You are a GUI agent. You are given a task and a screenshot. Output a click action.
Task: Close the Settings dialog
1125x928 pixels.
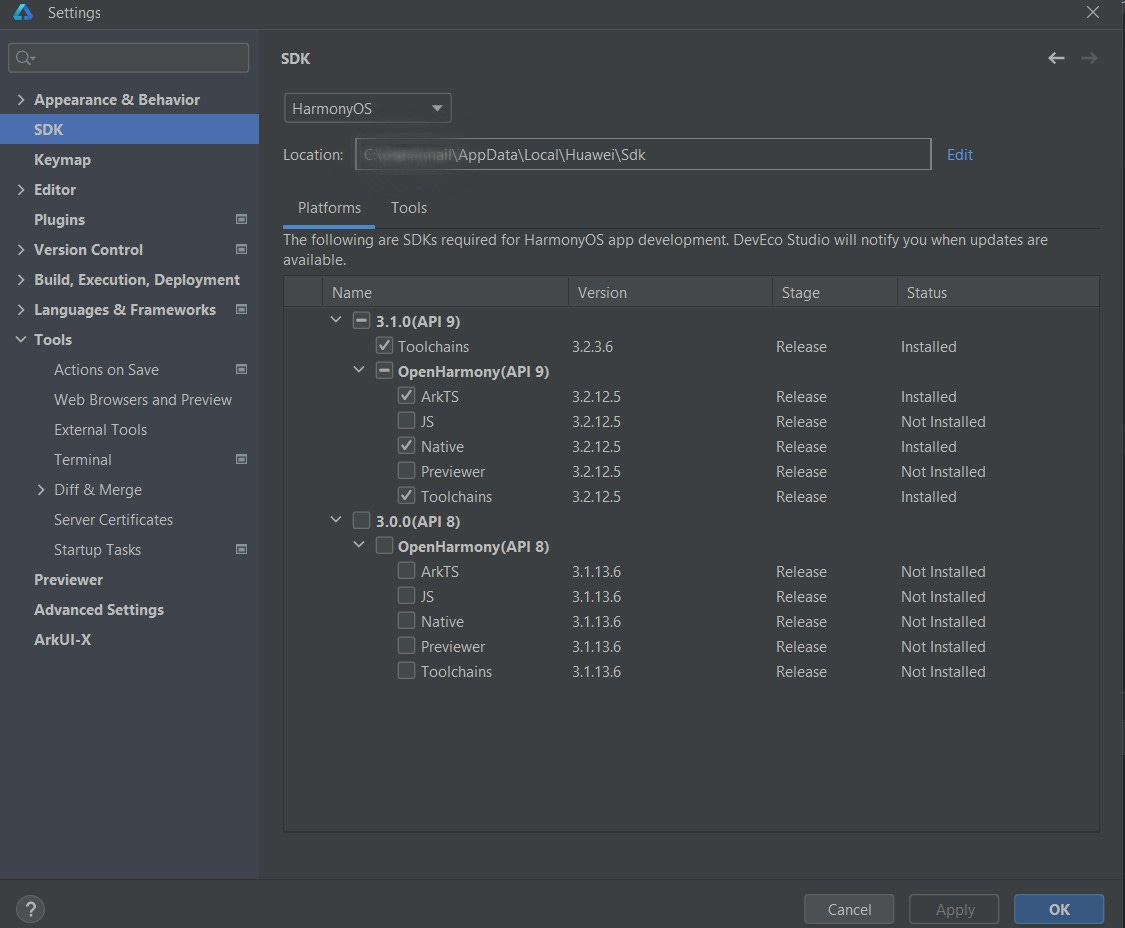pyautogui.click(x=1092, y=12)
